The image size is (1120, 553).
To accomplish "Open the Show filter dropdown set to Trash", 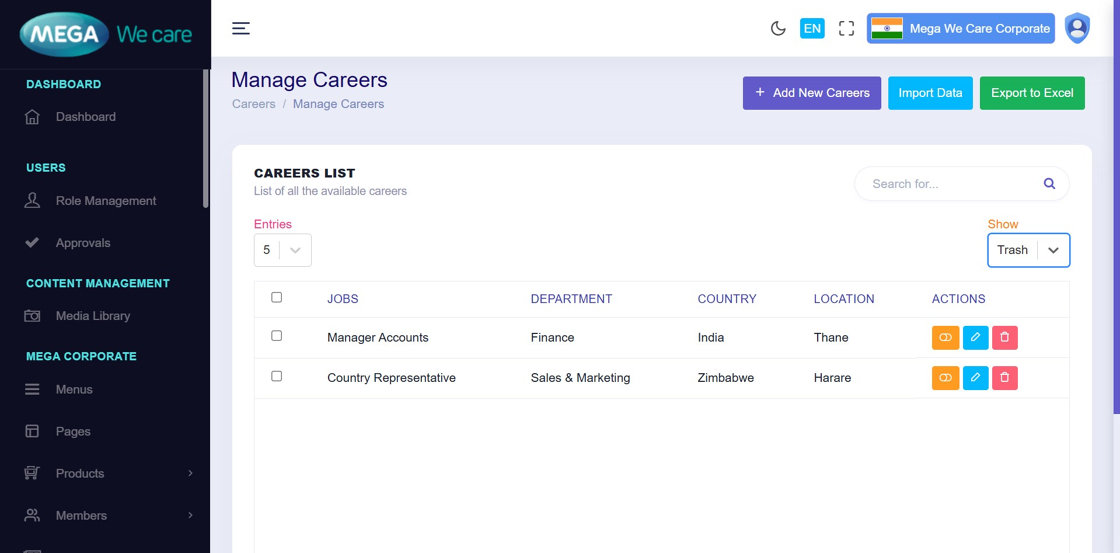I will 1028,250.
